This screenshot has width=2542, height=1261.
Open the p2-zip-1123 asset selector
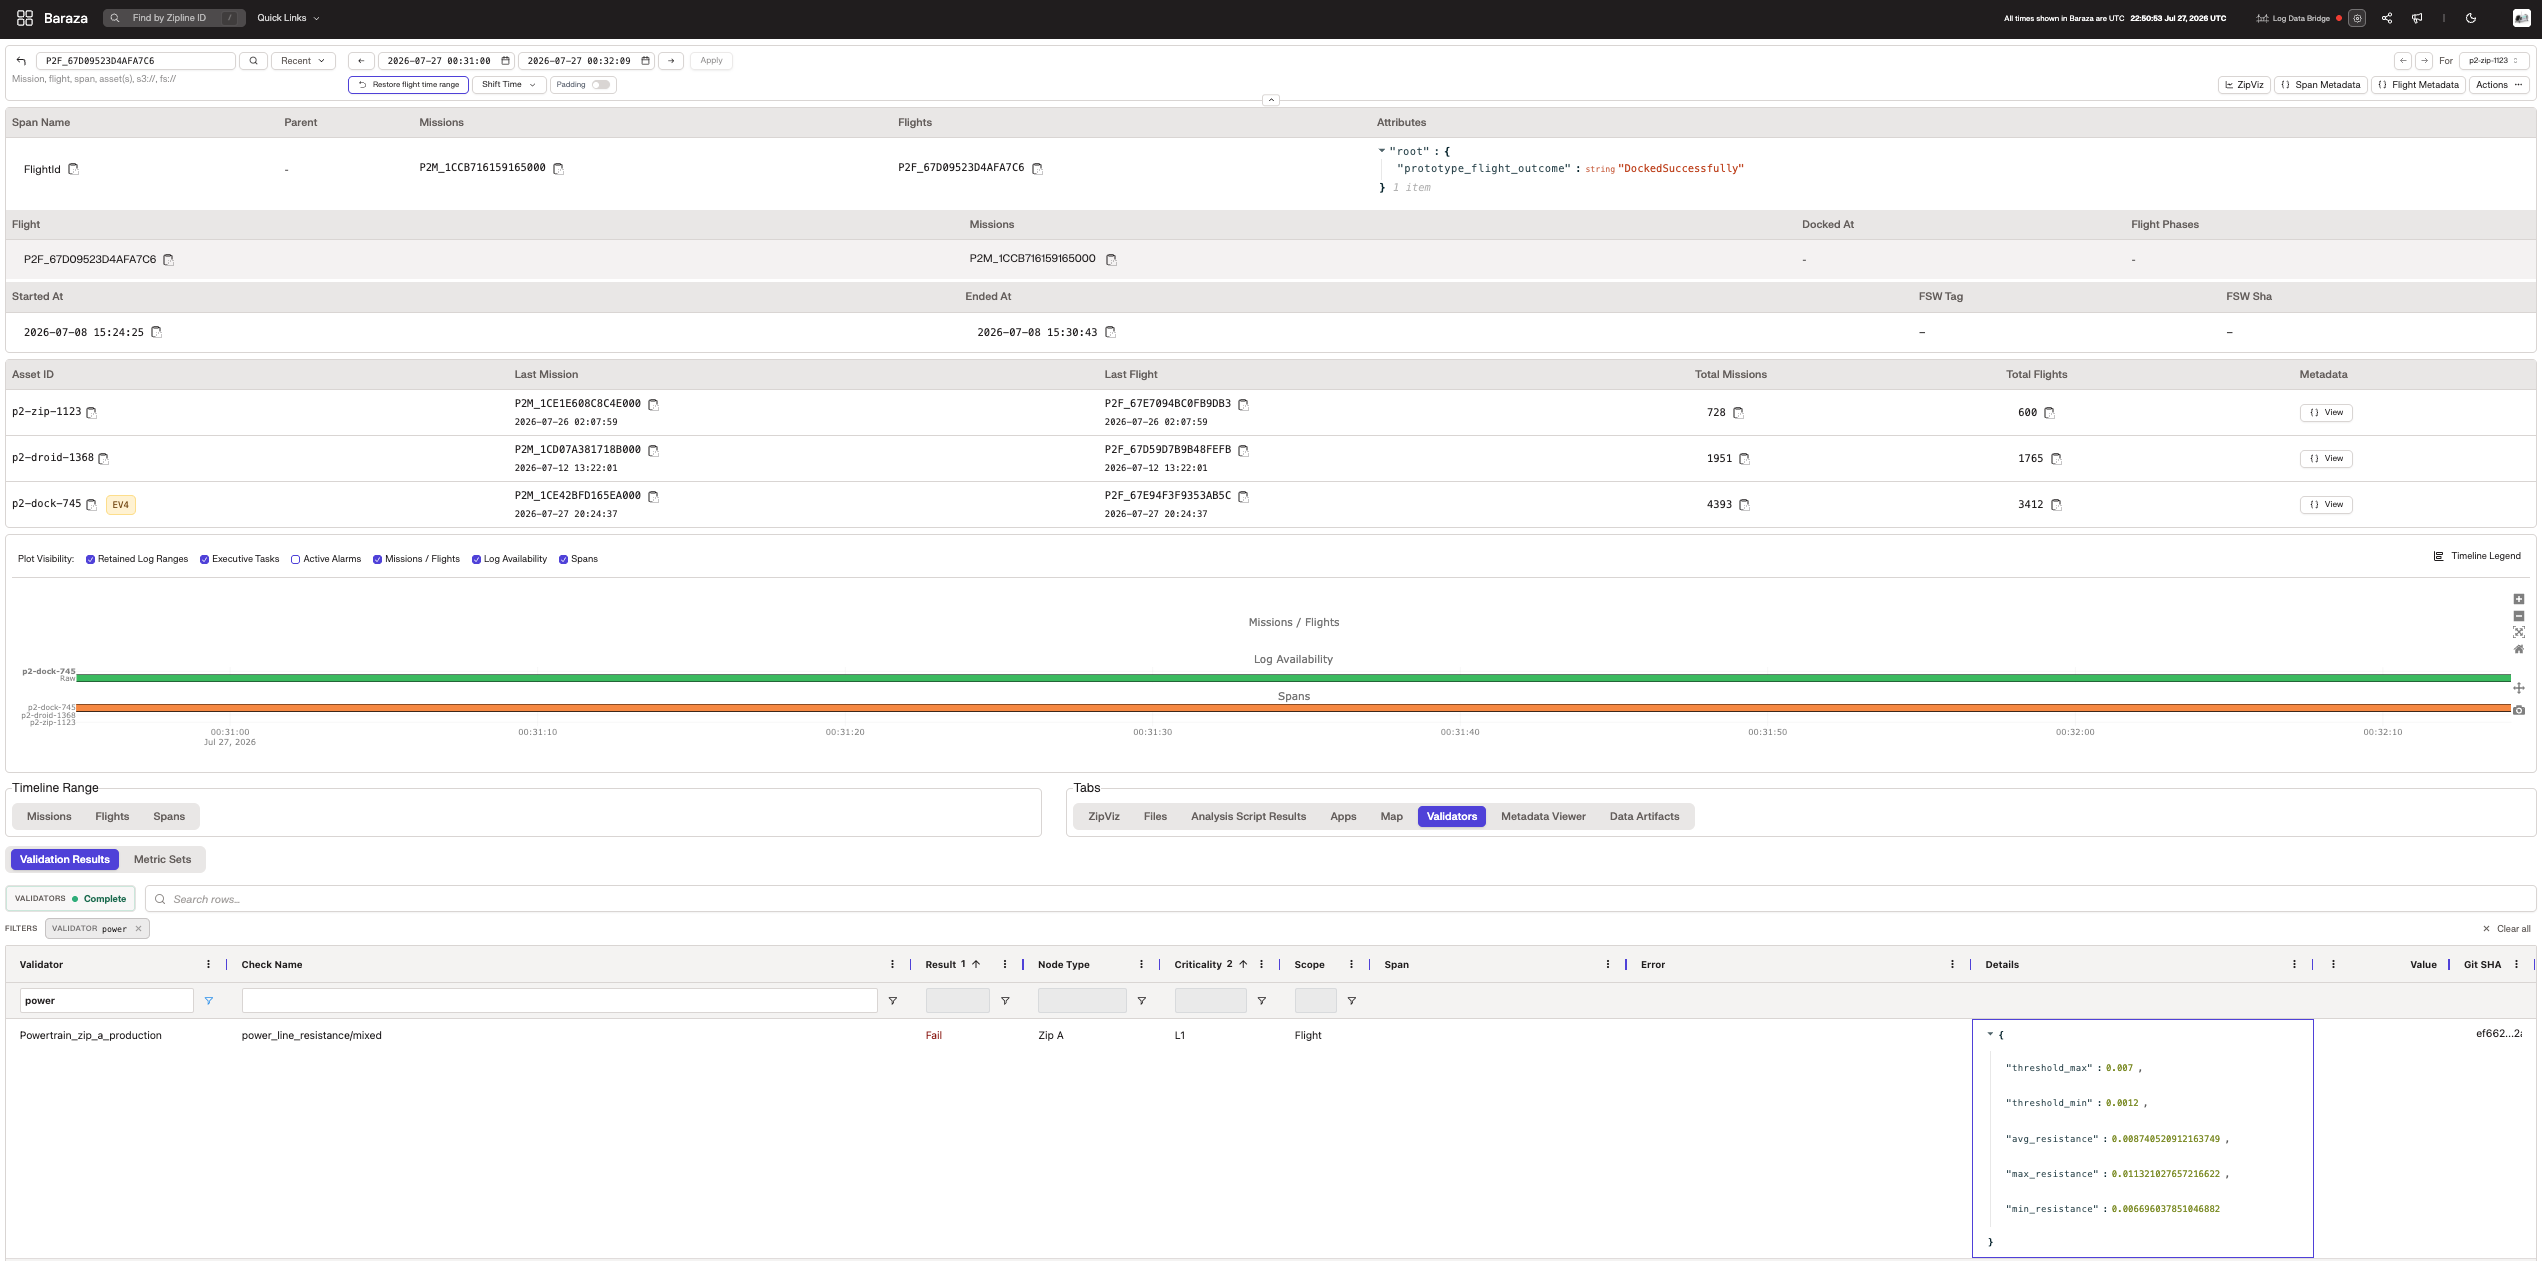[2494, 61]
